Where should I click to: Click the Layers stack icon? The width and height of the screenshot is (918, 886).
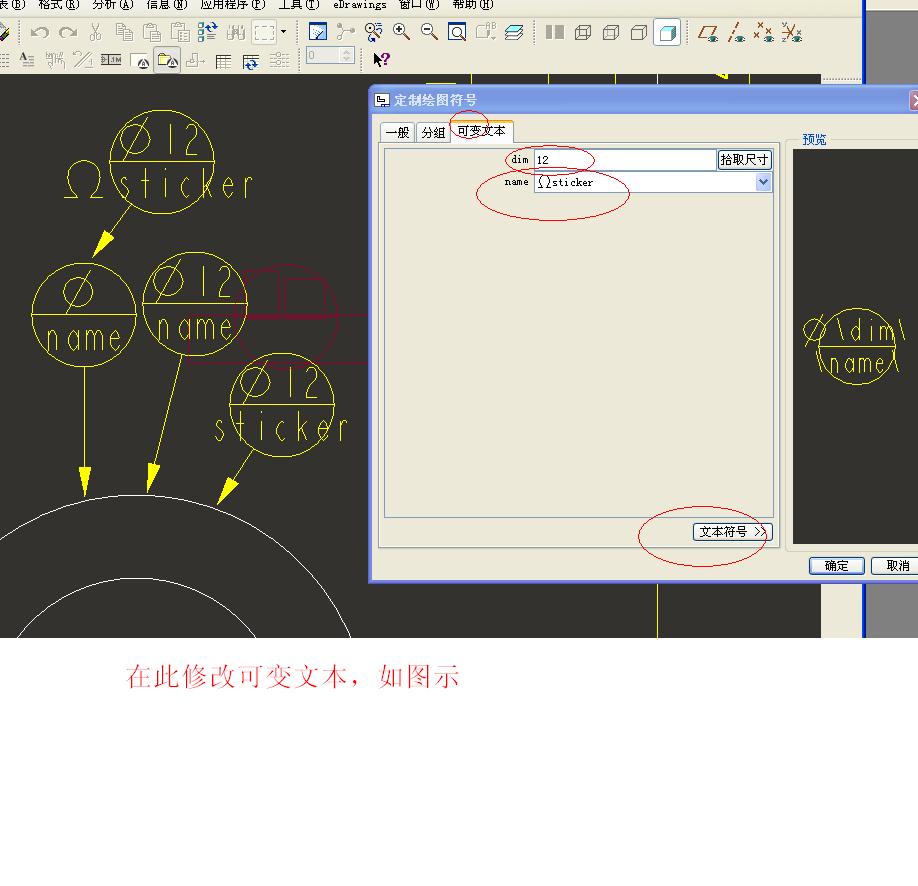tap(513, 32)
